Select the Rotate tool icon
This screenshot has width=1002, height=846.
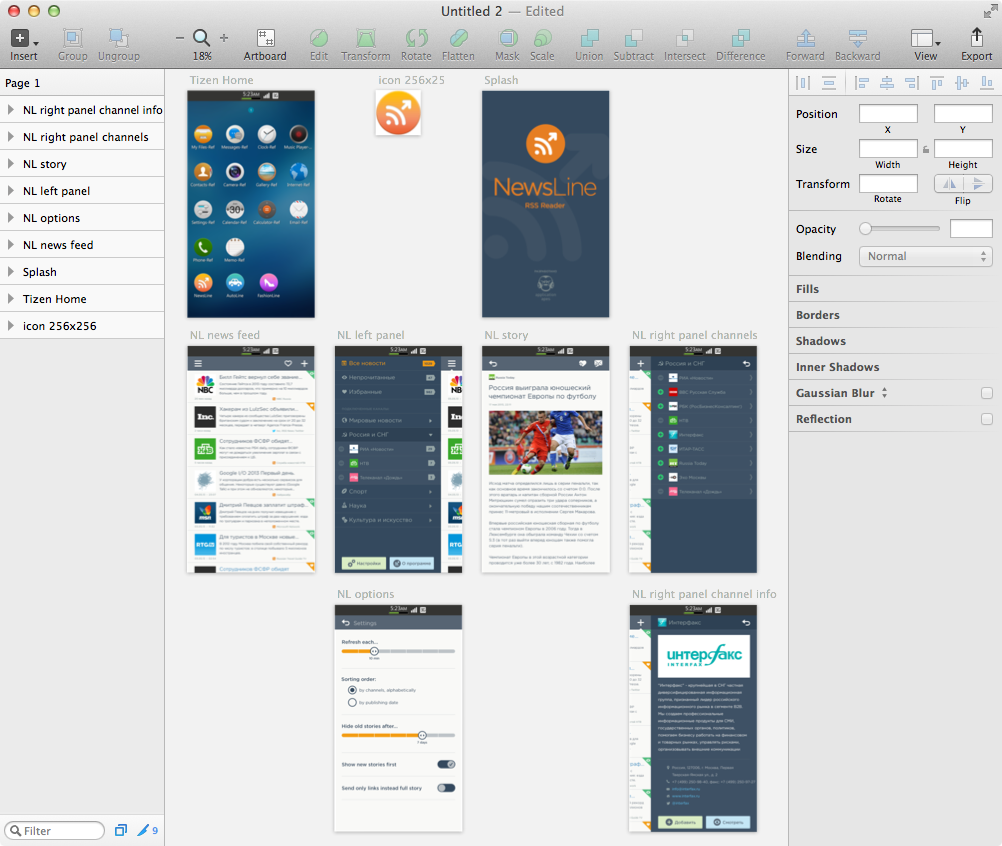pyautogui.click(x=416, y=40)
